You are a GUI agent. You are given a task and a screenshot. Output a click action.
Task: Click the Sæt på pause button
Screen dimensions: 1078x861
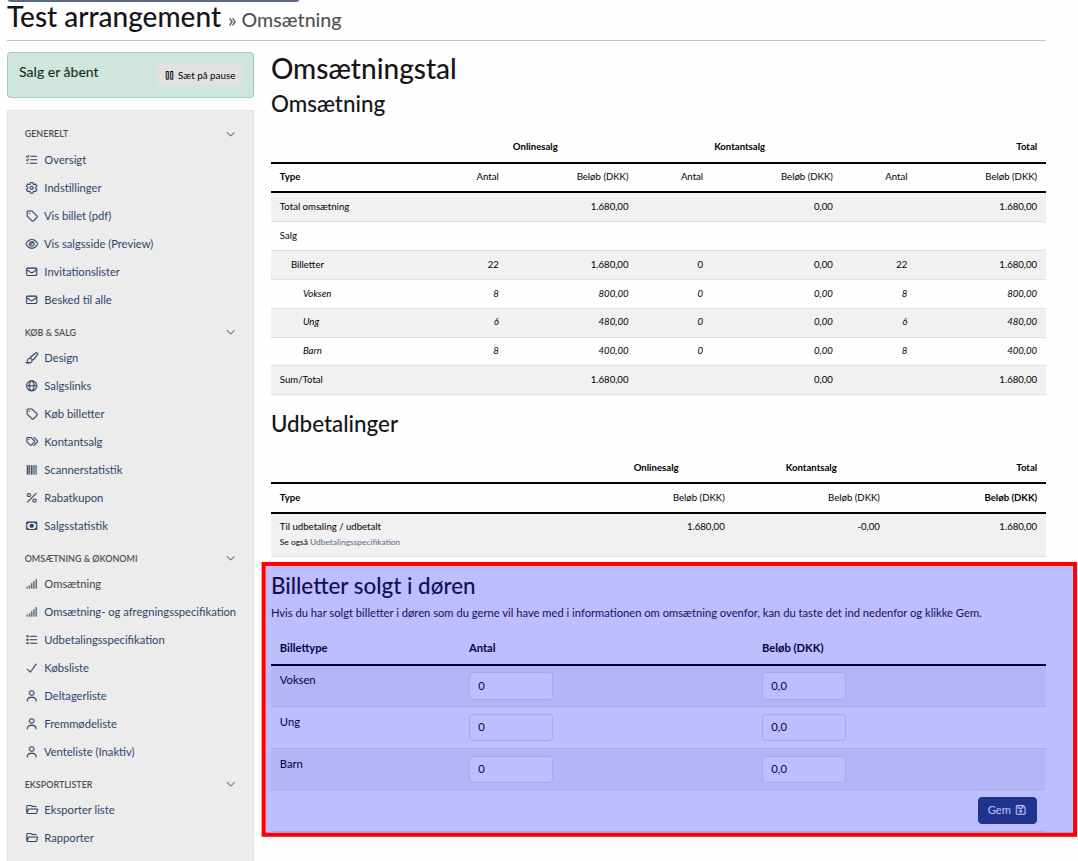click(x=200, y=76)
